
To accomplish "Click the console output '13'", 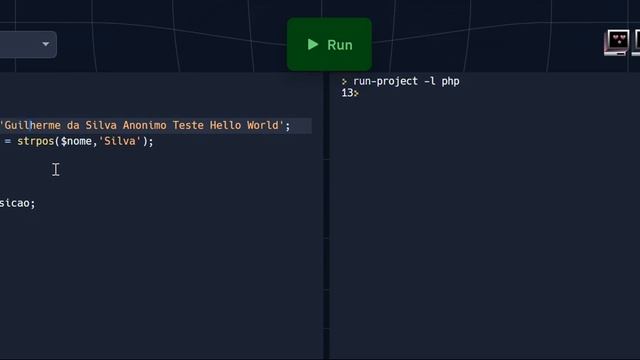I will [x=347, y=93].
